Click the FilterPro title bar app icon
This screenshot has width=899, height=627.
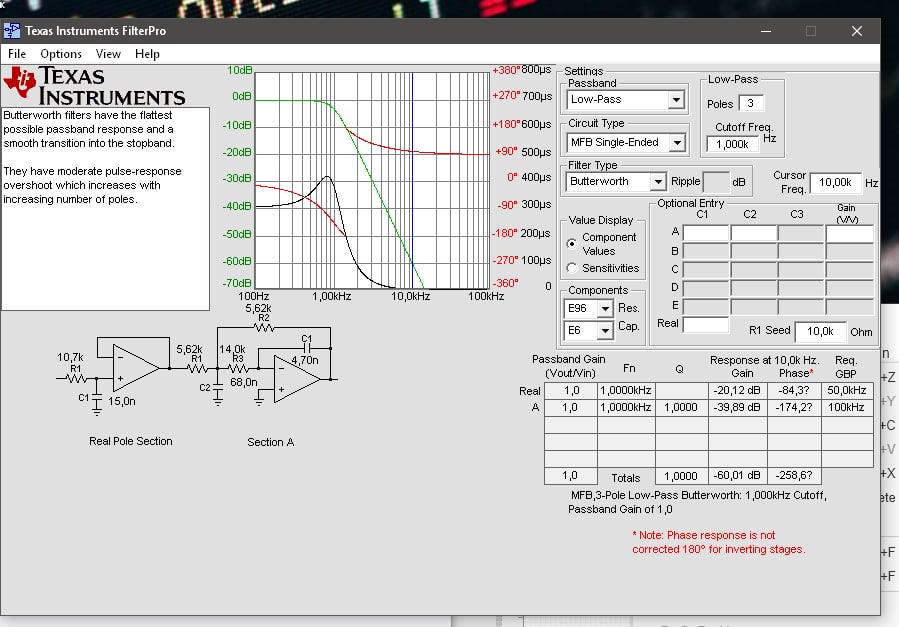pyautogui.click(x=11, y=31)
